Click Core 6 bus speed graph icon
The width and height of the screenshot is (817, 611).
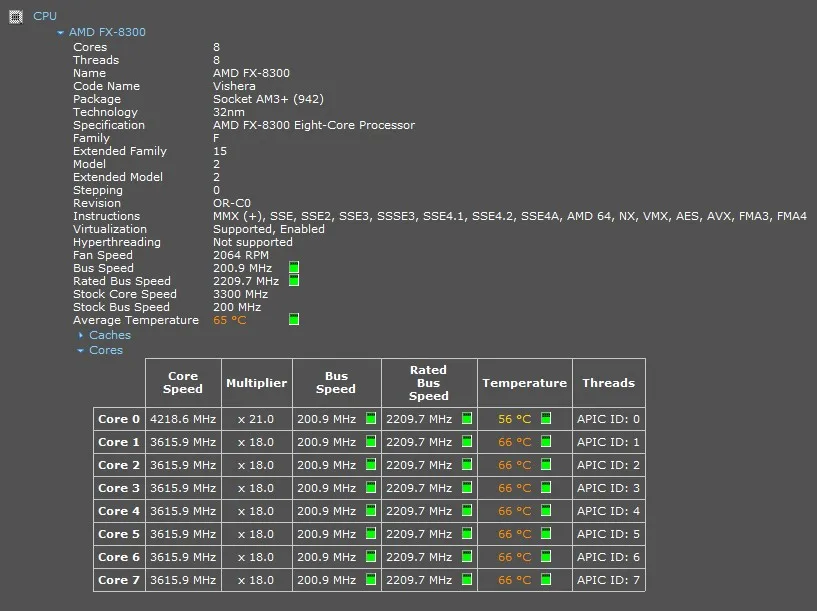point(371,556)
